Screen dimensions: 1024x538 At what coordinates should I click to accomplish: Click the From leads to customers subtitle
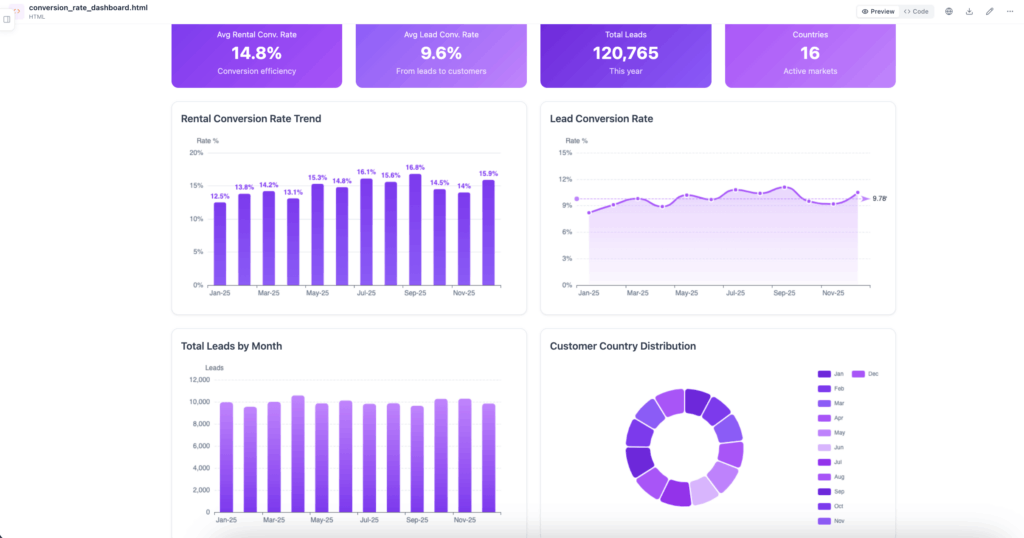(441, 71)
